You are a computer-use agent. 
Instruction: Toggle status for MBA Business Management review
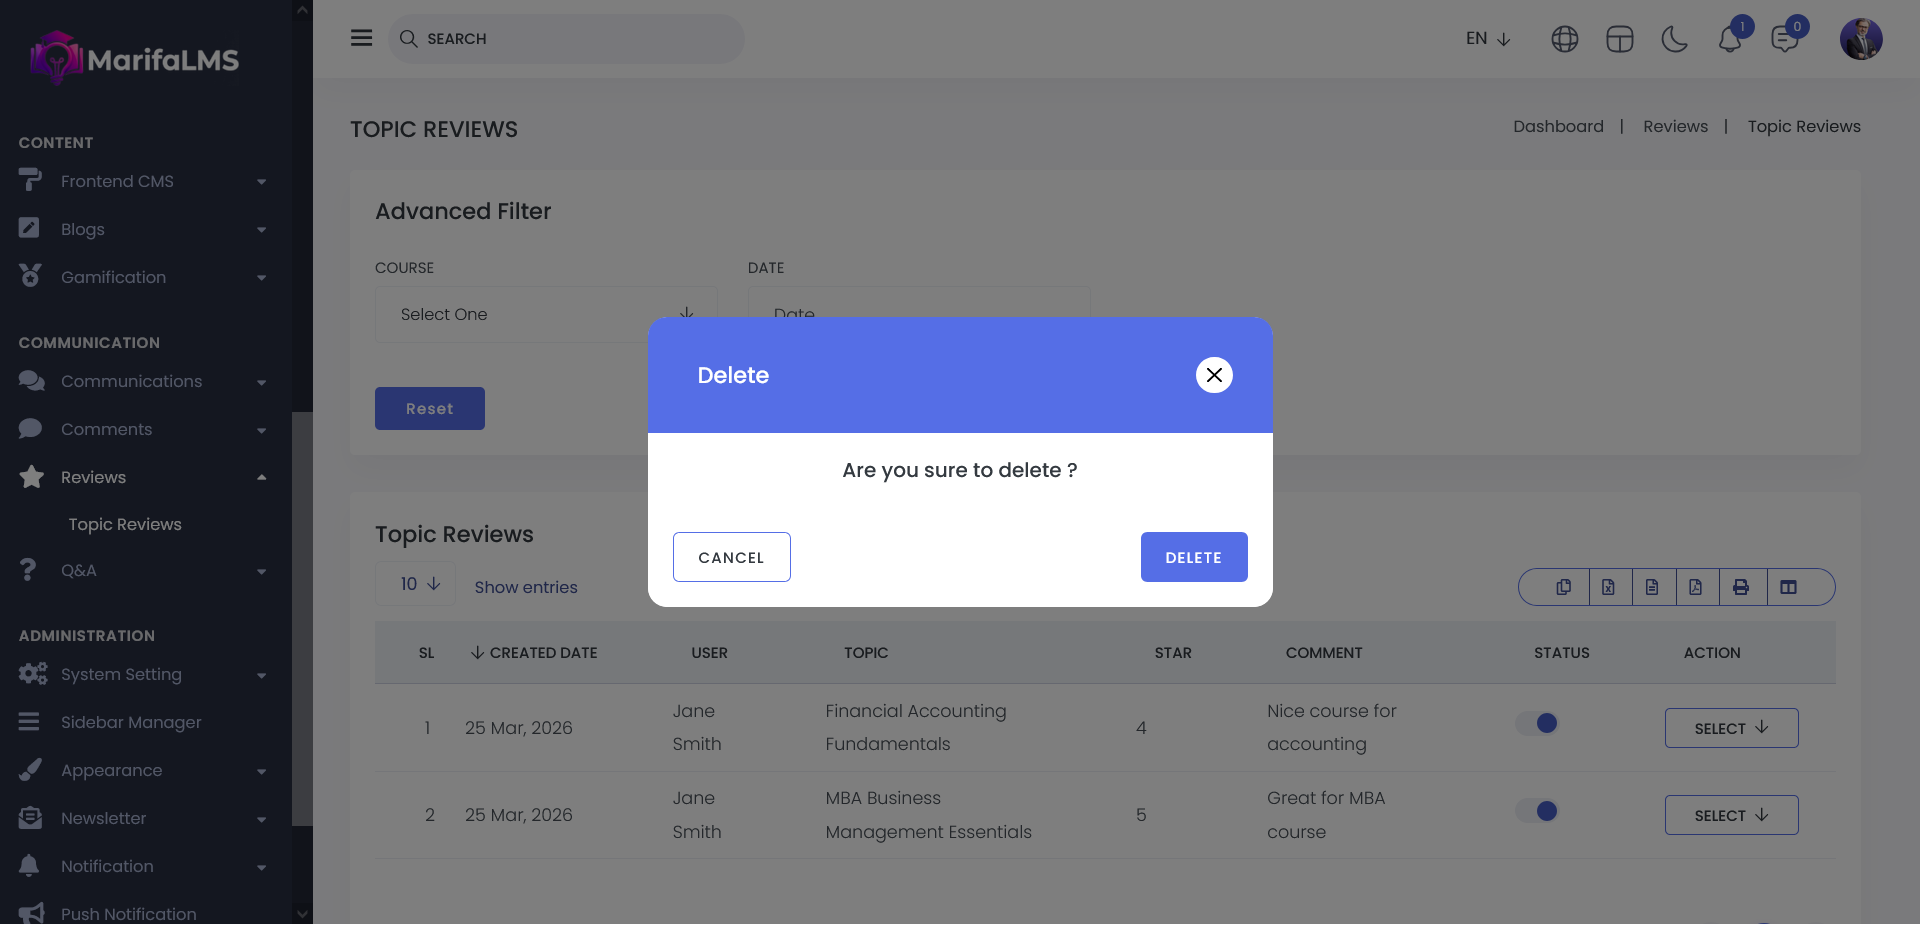click(x=1538, y=811)
